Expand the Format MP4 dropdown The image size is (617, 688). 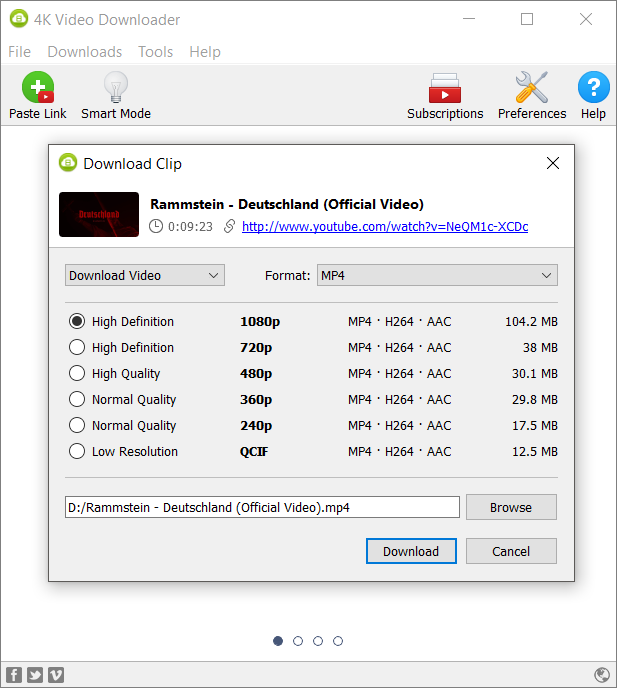click(437, 275)
